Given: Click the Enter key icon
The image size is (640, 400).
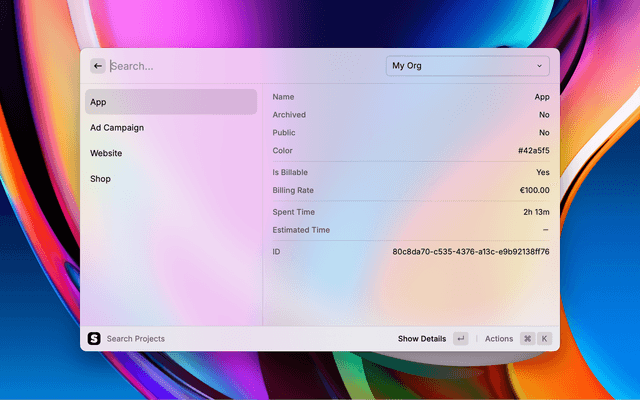Looking at the screenshot, I should coord(460,339).
